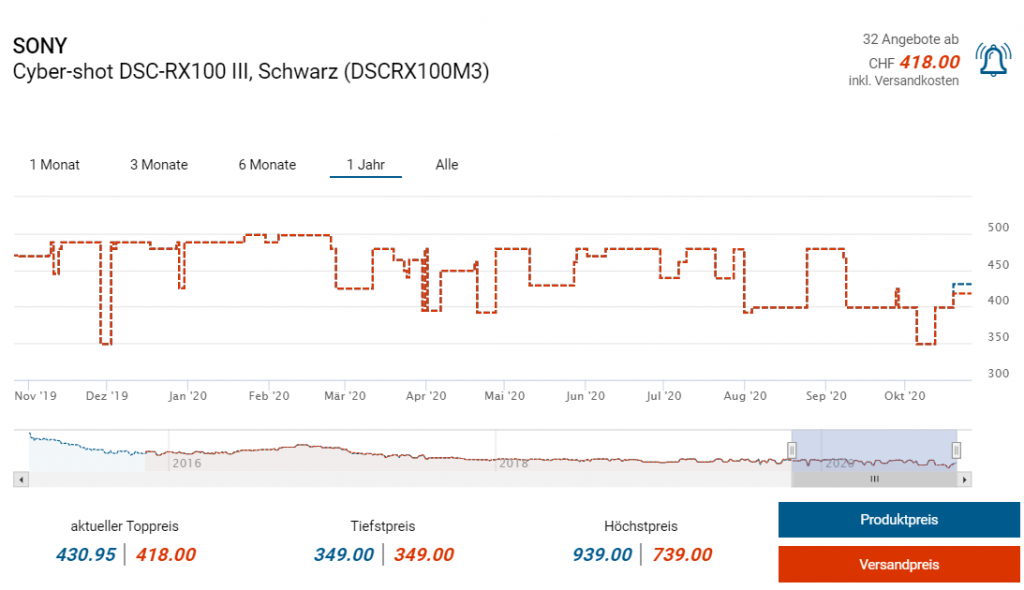The width and height of the screenshot is (1024, 590).
Task: Click the Okt '20 axis label
Action: 904,396
